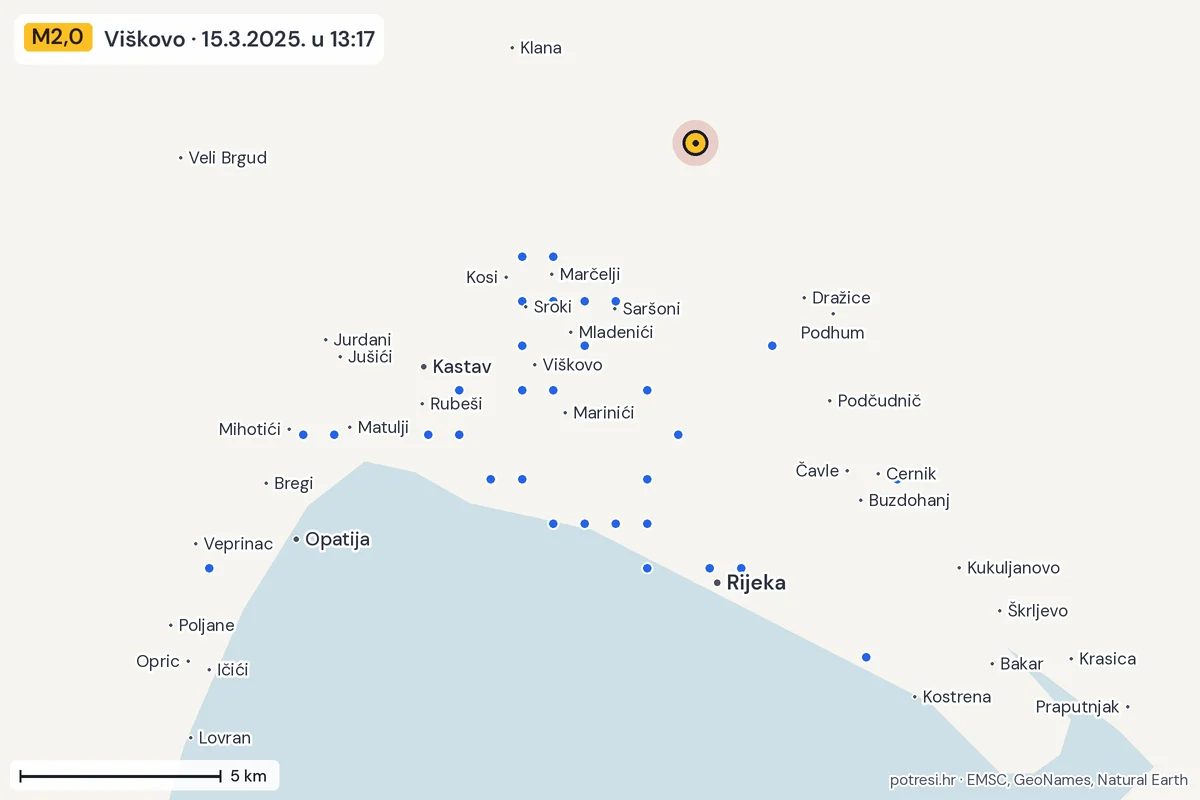Click the Veli Brgud place marker dot
Screen dimensions: 1200x800
point(181,158)
